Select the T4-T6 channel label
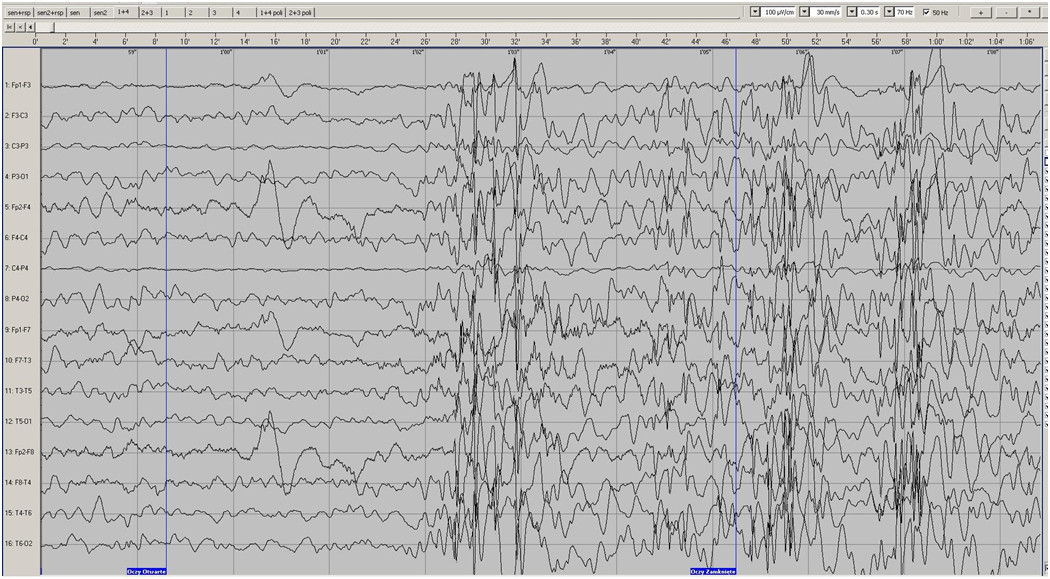Image resolution: width=1050 pixels, height=579 pixels. [x=21, y=513]
